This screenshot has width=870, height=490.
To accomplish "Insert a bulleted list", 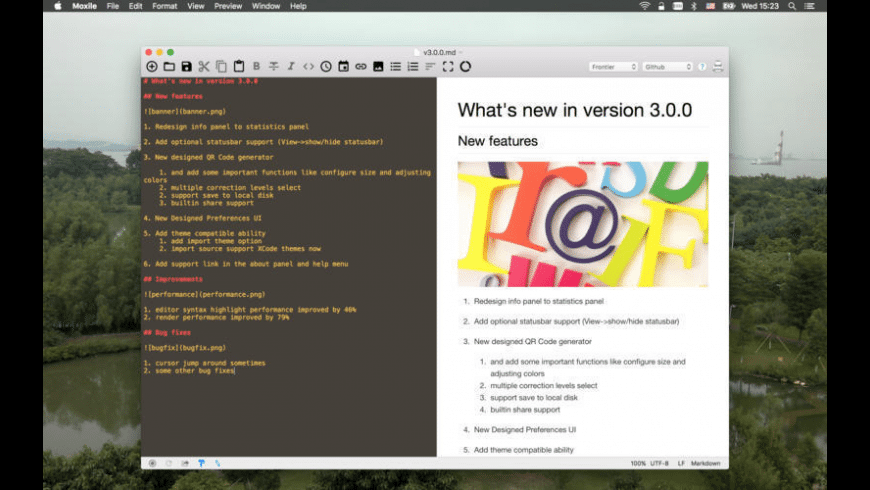I will click(x=396, y=67).
